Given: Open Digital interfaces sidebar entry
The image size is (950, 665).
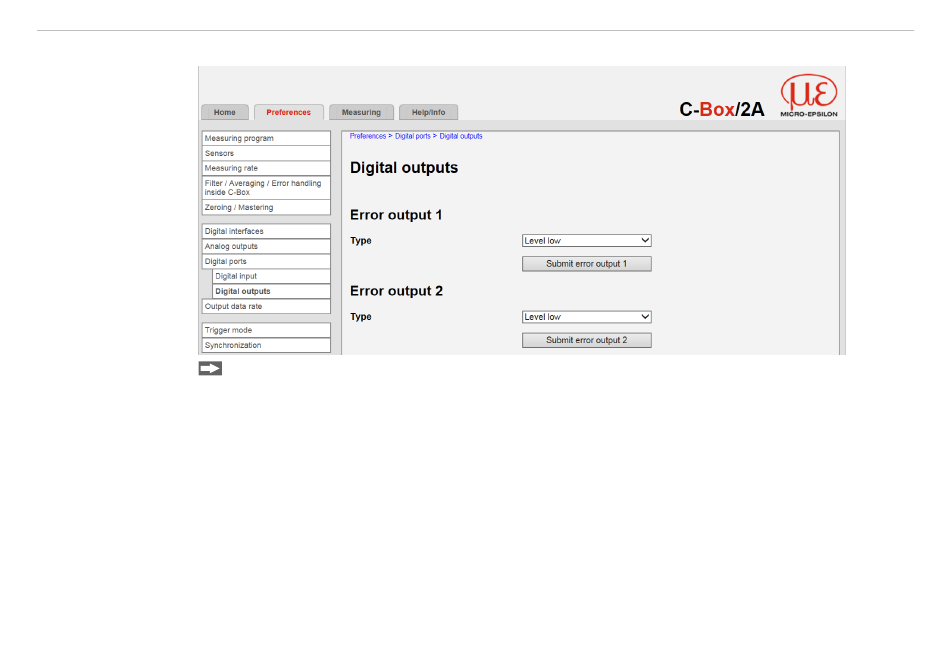Looking at the screenshot, I should point(266,231).
